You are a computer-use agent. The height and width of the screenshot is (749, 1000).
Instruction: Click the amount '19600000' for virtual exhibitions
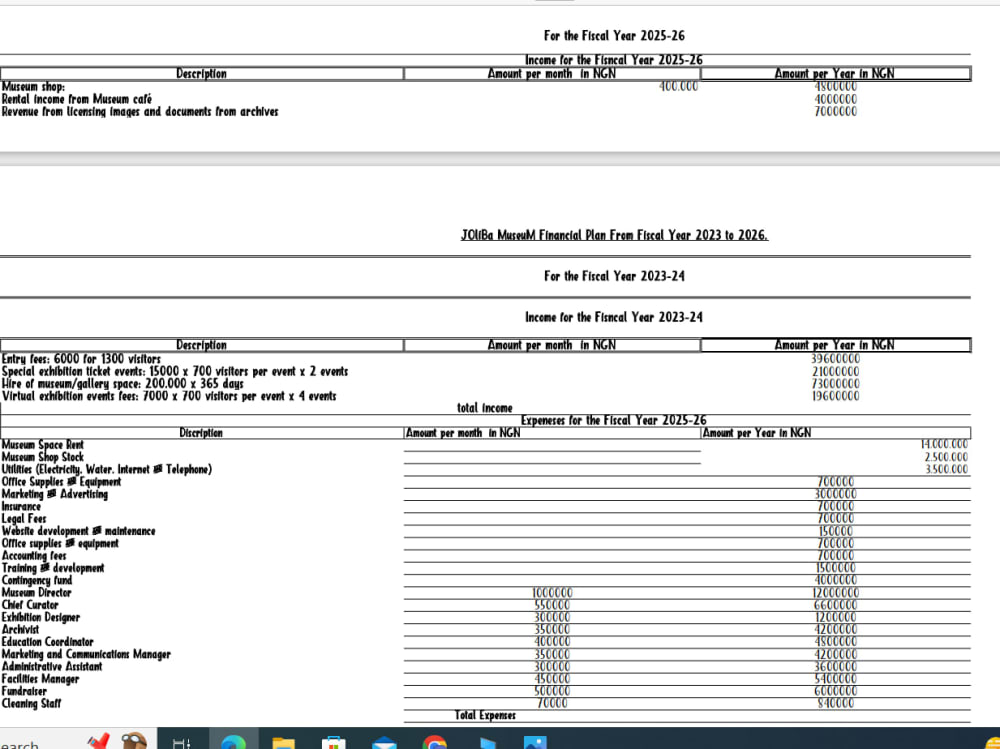click(x=835, y=396)
